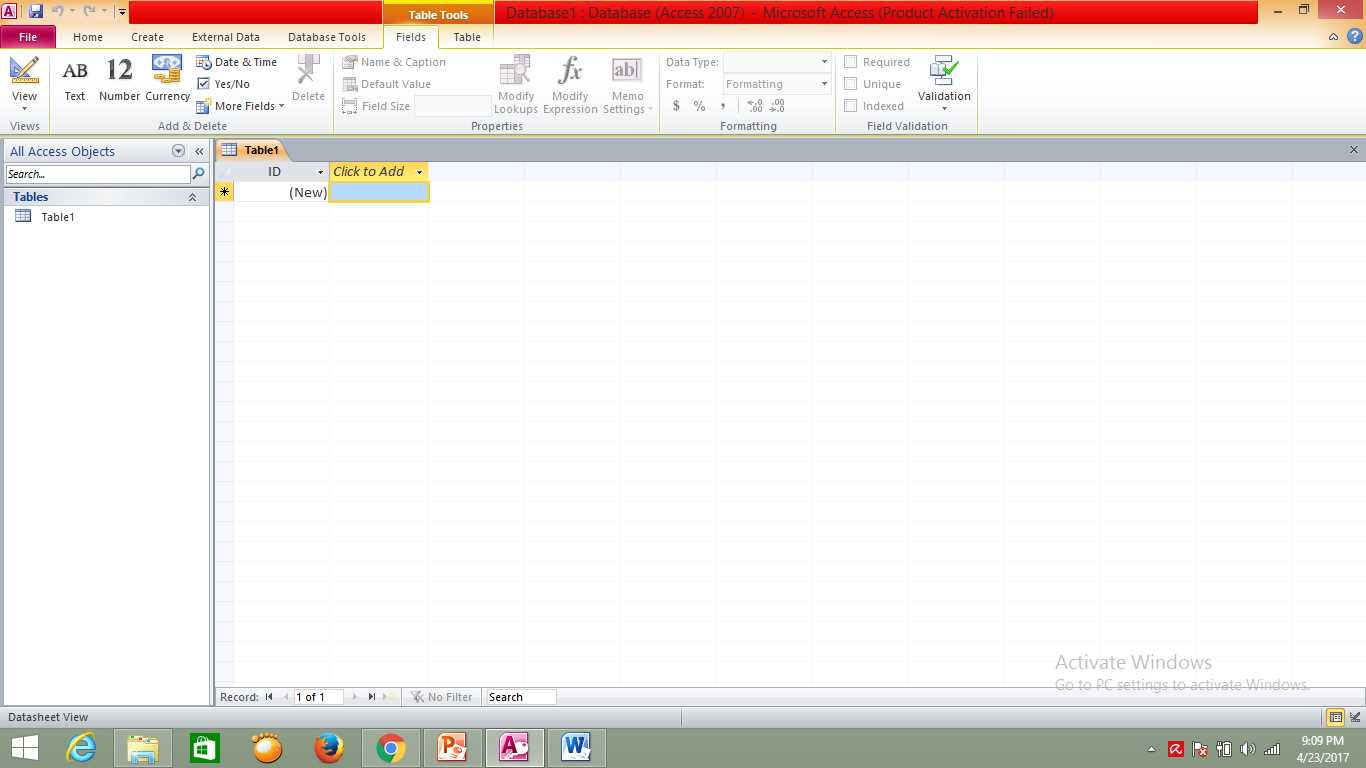1366x768 pixels.
Task: Apply currency formatting with dollar sign
Action: pyautogui.click(x=676, y=105)
